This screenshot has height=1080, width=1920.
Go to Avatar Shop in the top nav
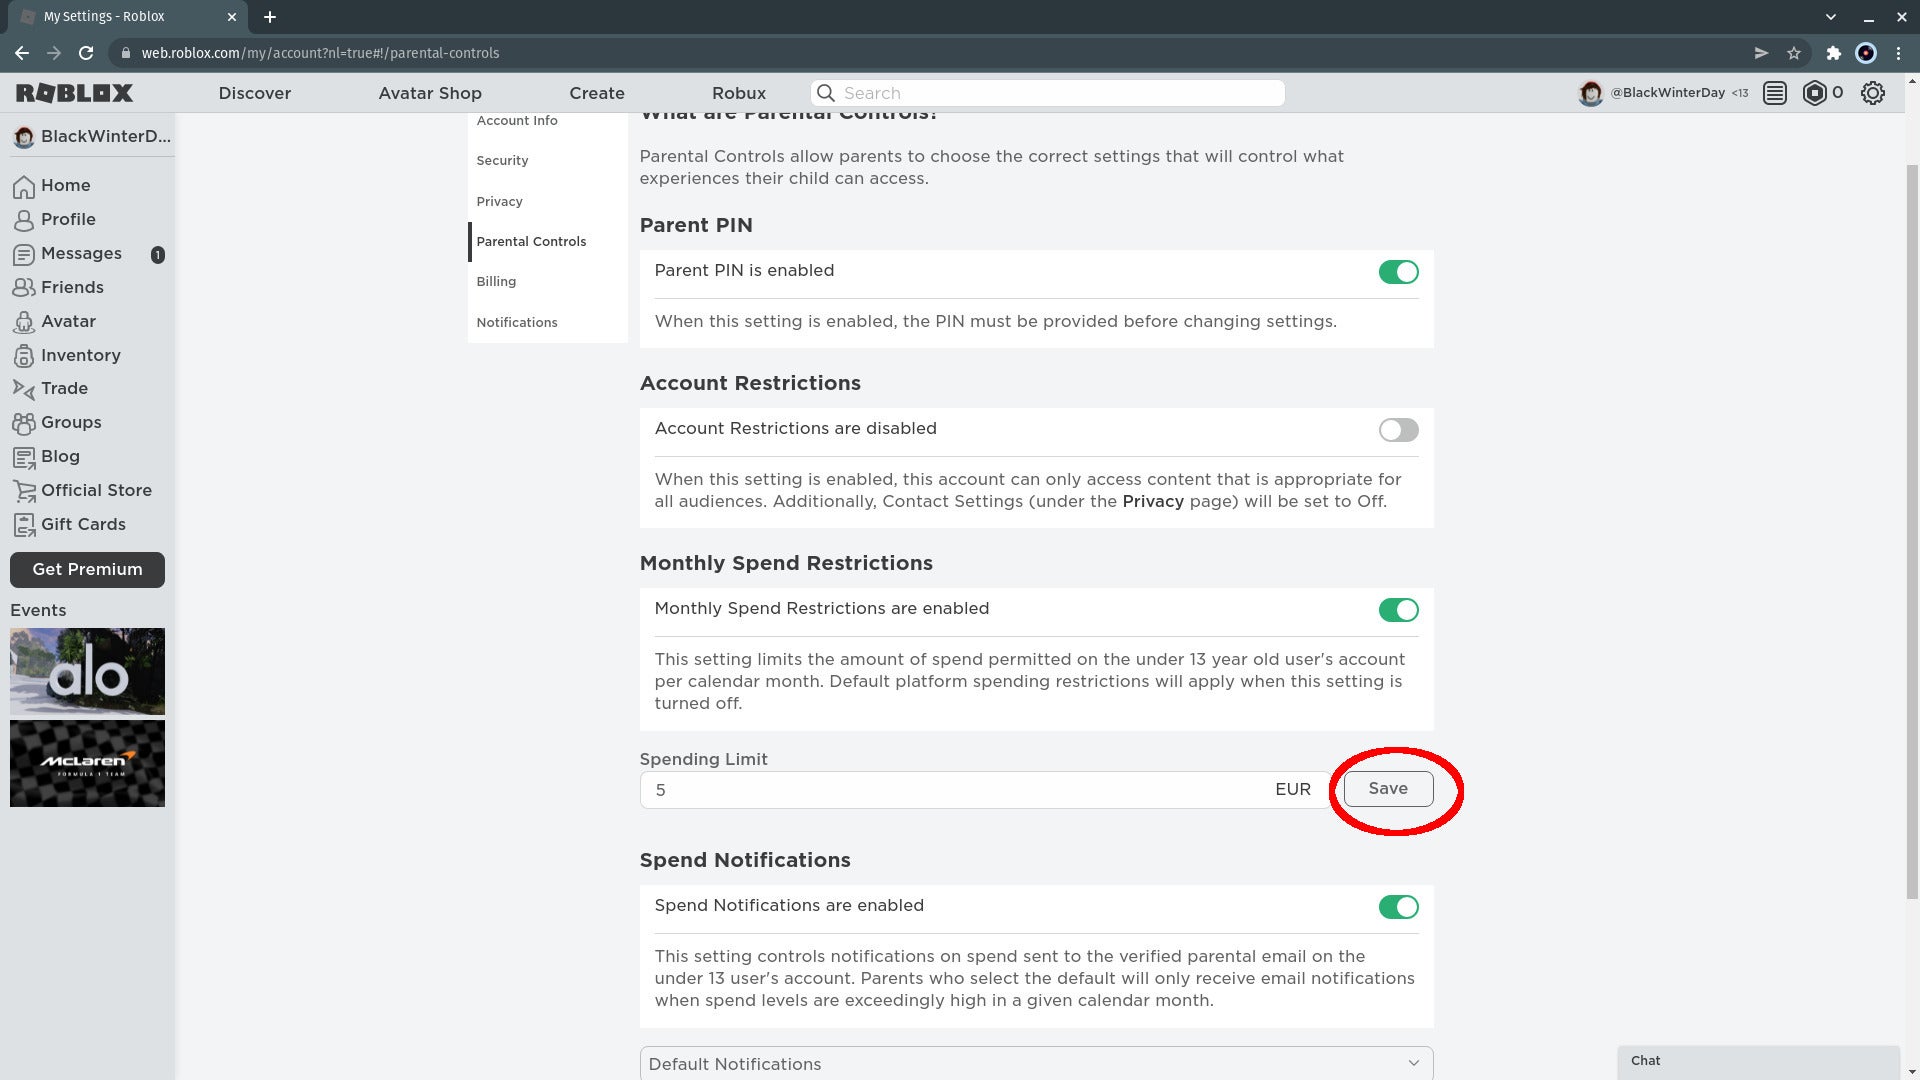(430, 93)
